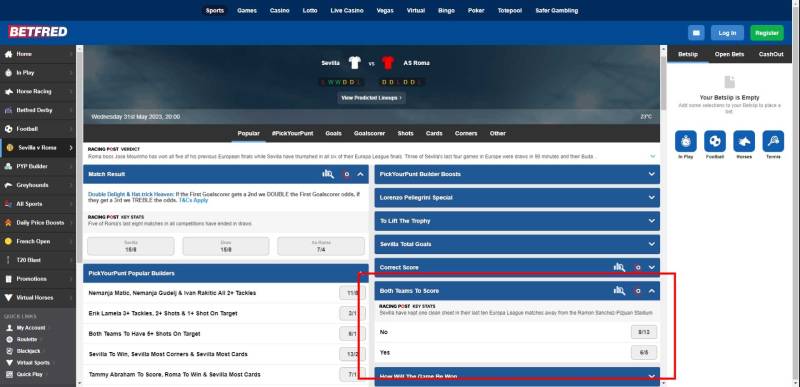Switch to the Goals market tab
The width and height of the screenshot is (800, 387).
(333, 133)
